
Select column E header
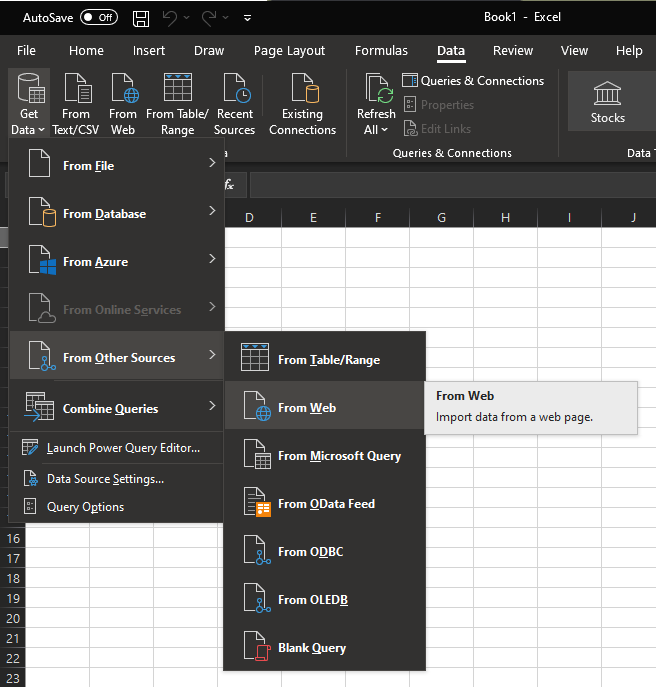pyautogui.click(x=313, y=217)
